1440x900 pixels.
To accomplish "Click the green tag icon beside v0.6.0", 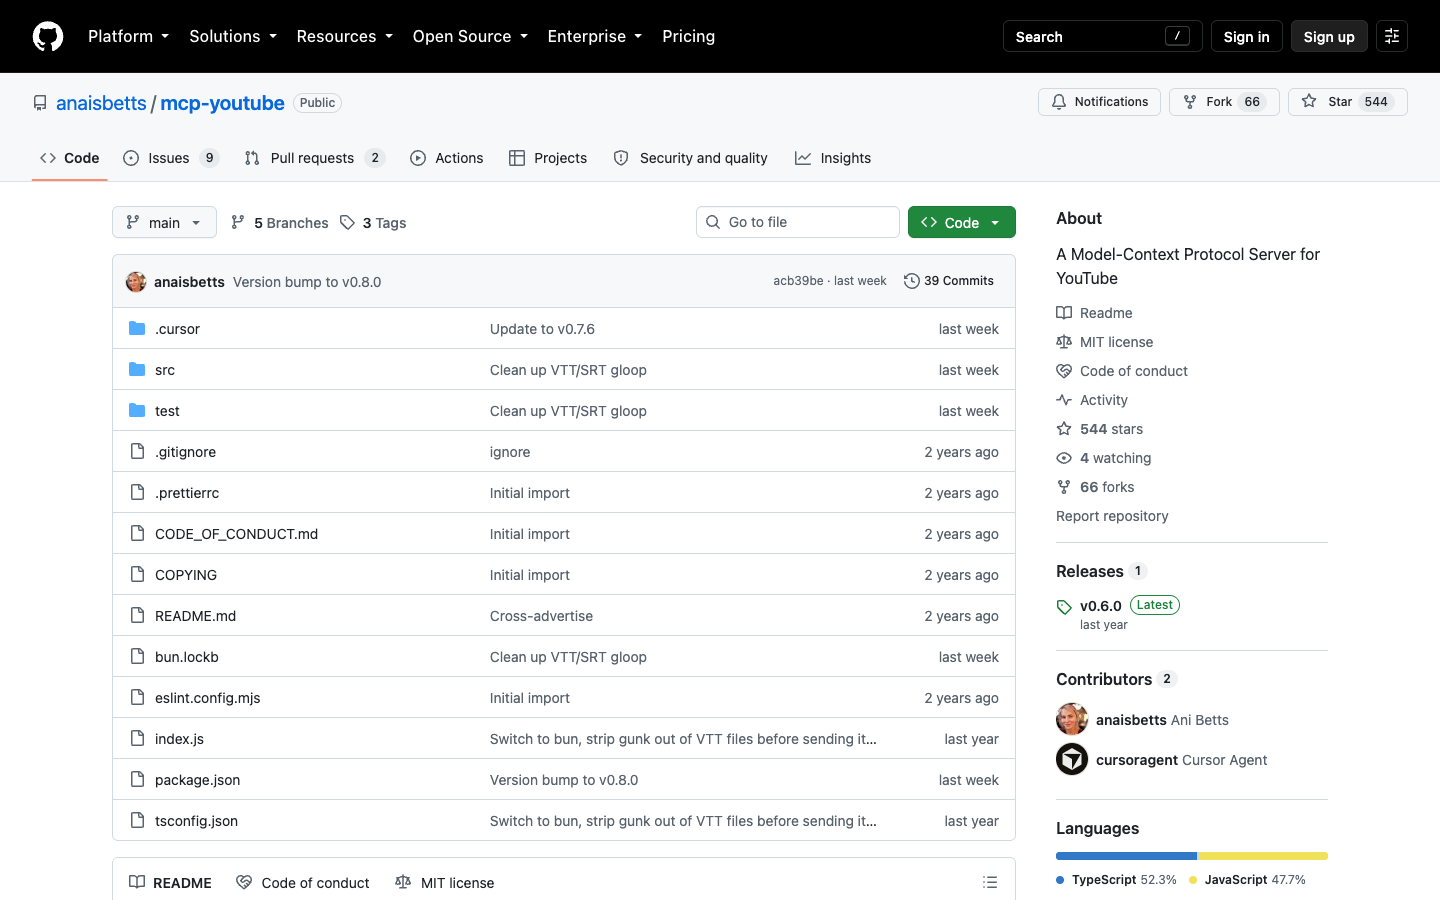I will coord(1064,607).
